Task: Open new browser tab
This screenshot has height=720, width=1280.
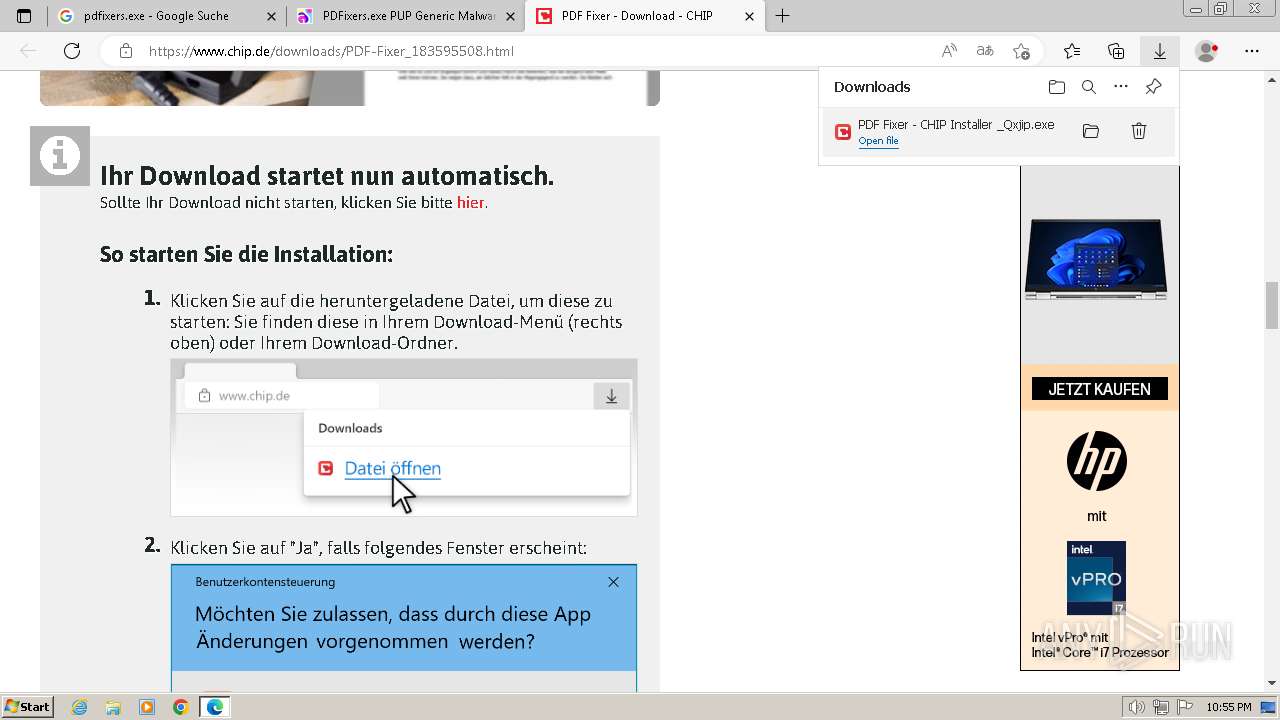Action: [783, 16]
